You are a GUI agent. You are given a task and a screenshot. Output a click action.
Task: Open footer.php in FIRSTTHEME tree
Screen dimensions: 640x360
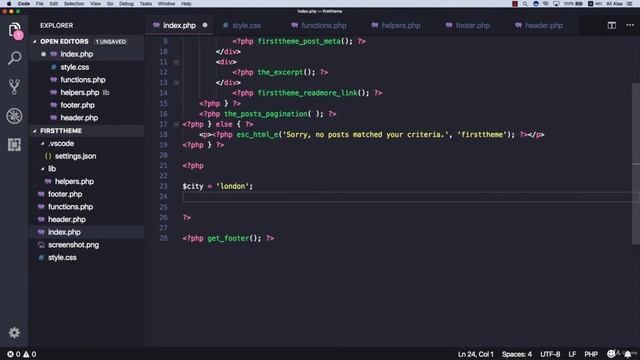click(87, 194)
